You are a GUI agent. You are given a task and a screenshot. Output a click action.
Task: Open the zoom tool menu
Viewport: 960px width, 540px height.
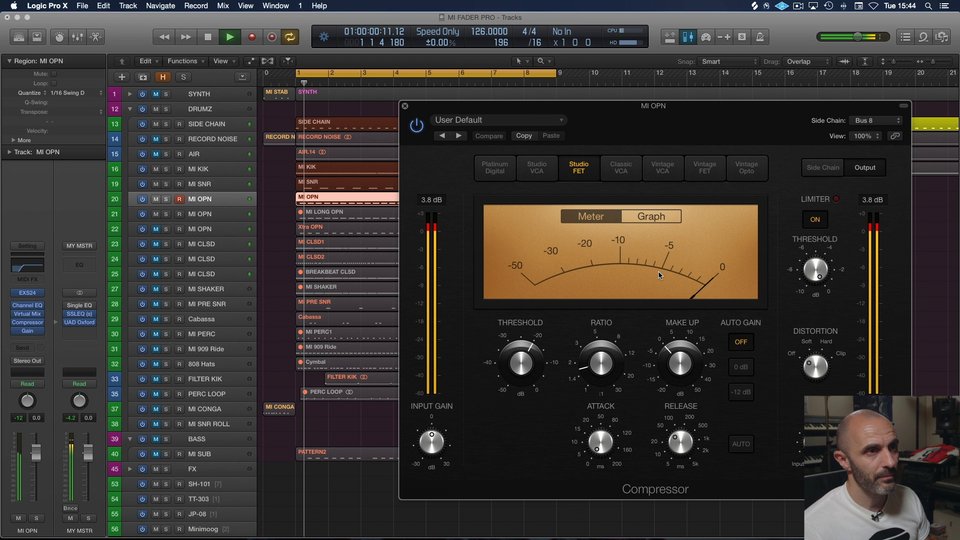543,61
